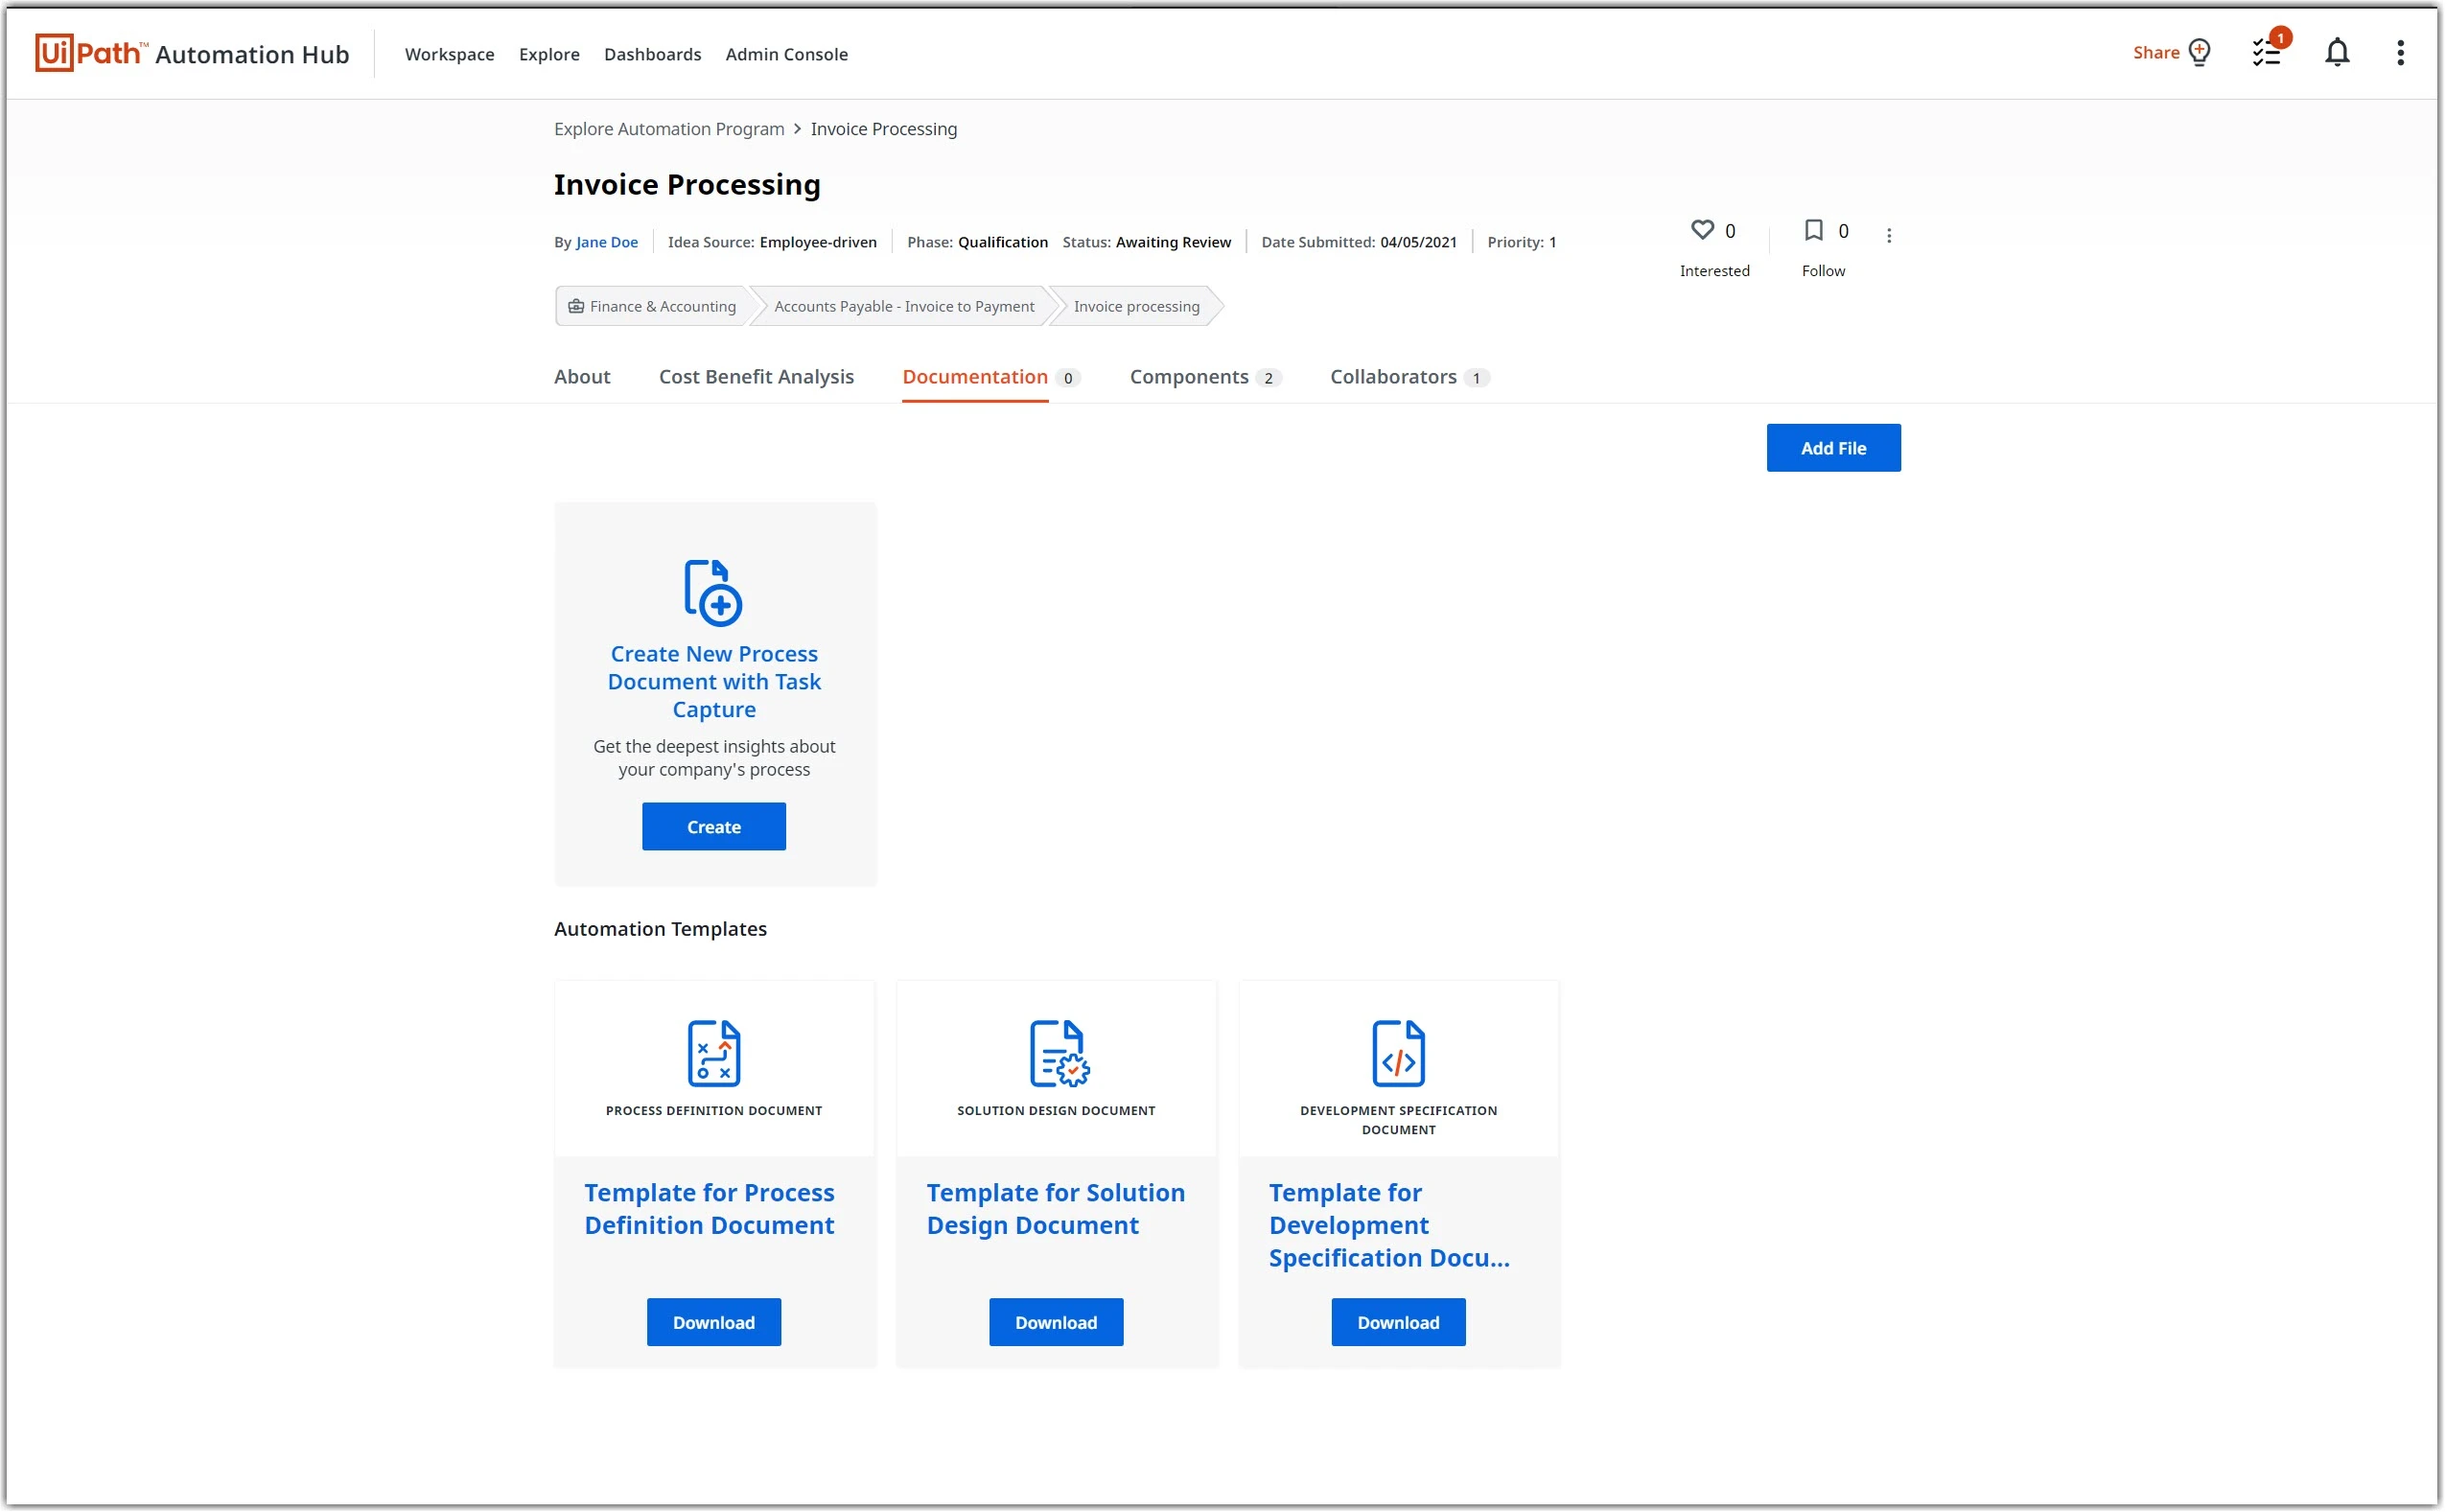Go to Dashboards
Image resolution: width=2445 pixels, height=1512 pixels.
click(653, 54)
